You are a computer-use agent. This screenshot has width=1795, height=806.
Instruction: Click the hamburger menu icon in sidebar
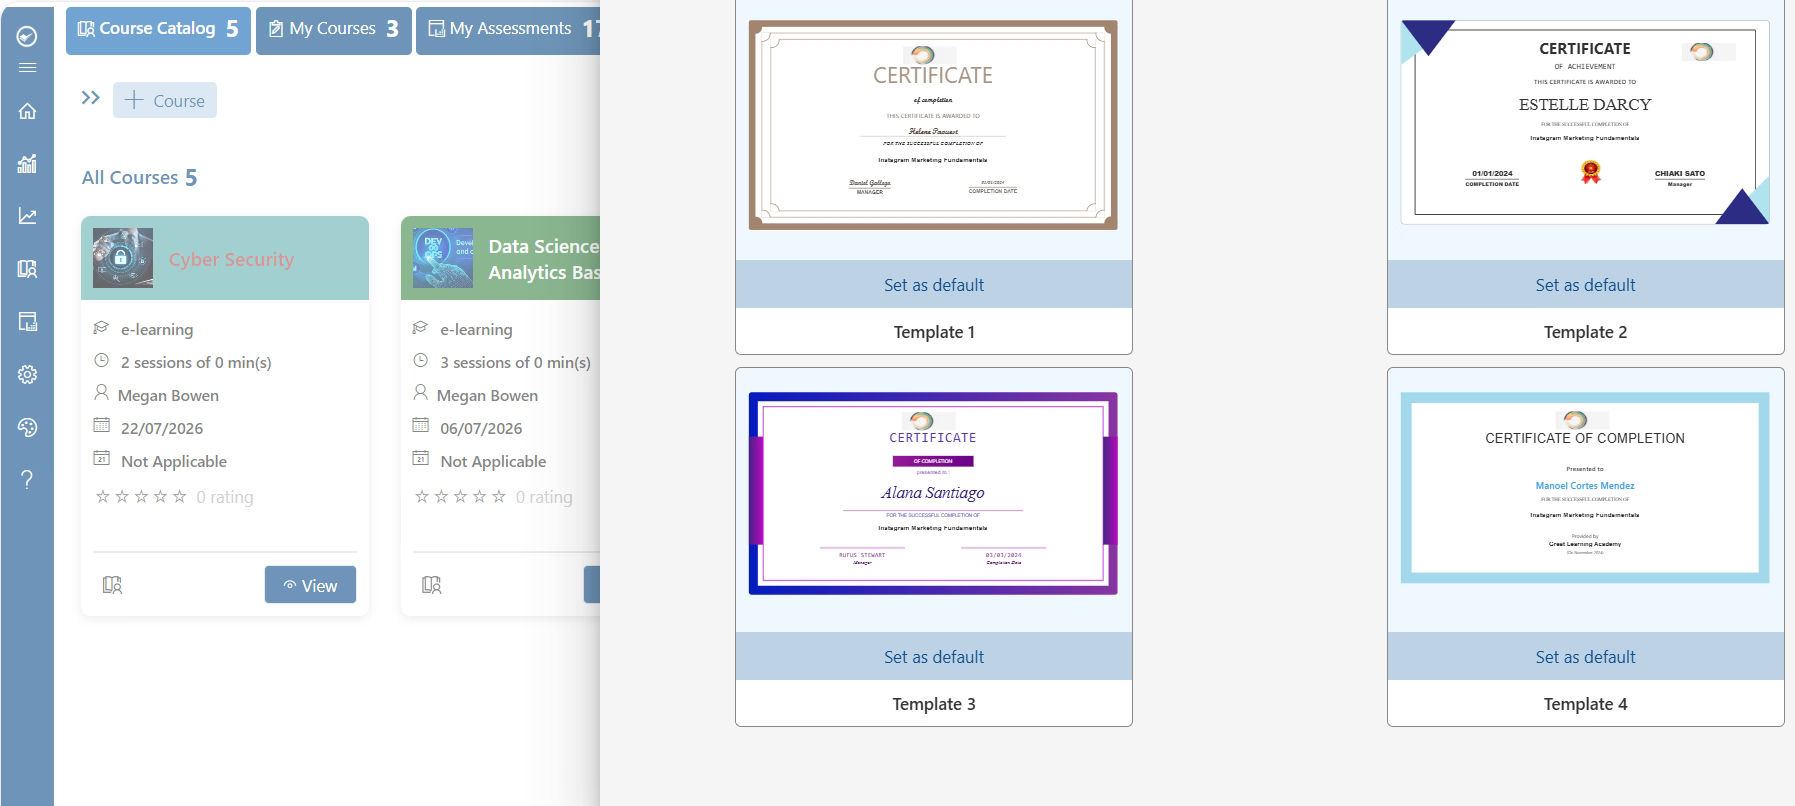pos(27,67)
